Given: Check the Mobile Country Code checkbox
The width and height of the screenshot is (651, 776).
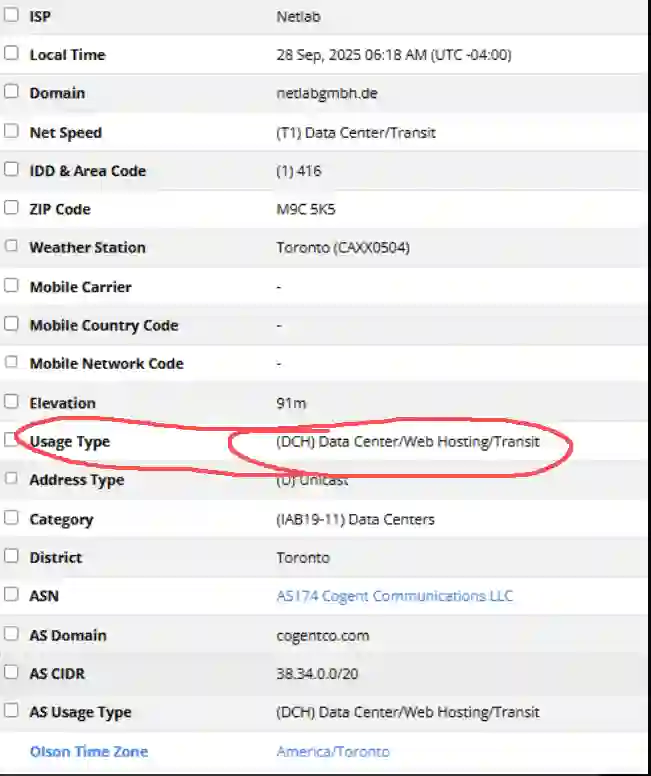Looking at the screenshot, I should tap(11, 325).
